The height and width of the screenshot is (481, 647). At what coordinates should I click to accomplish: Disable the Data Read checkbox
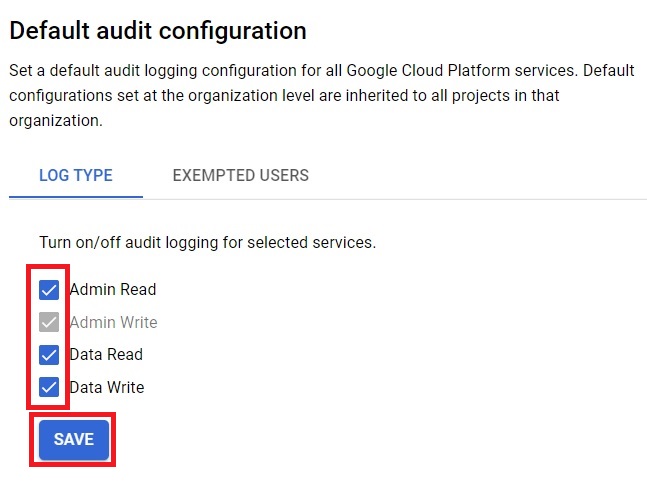point(49,355)
